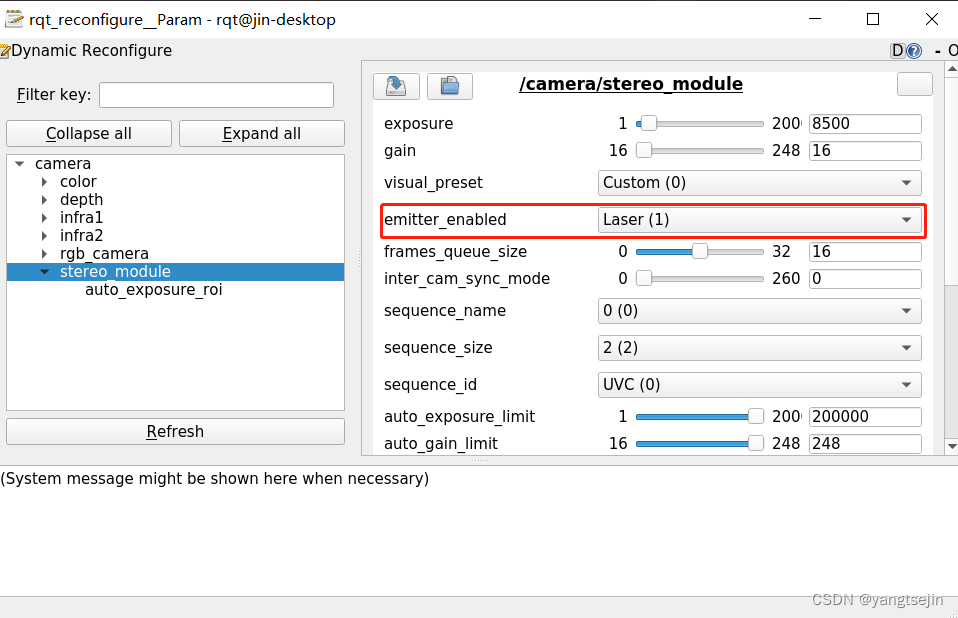Viewport: 958px width, 618px height.
Task: Select the rgb_camera tree item
Action: (104, 253)
